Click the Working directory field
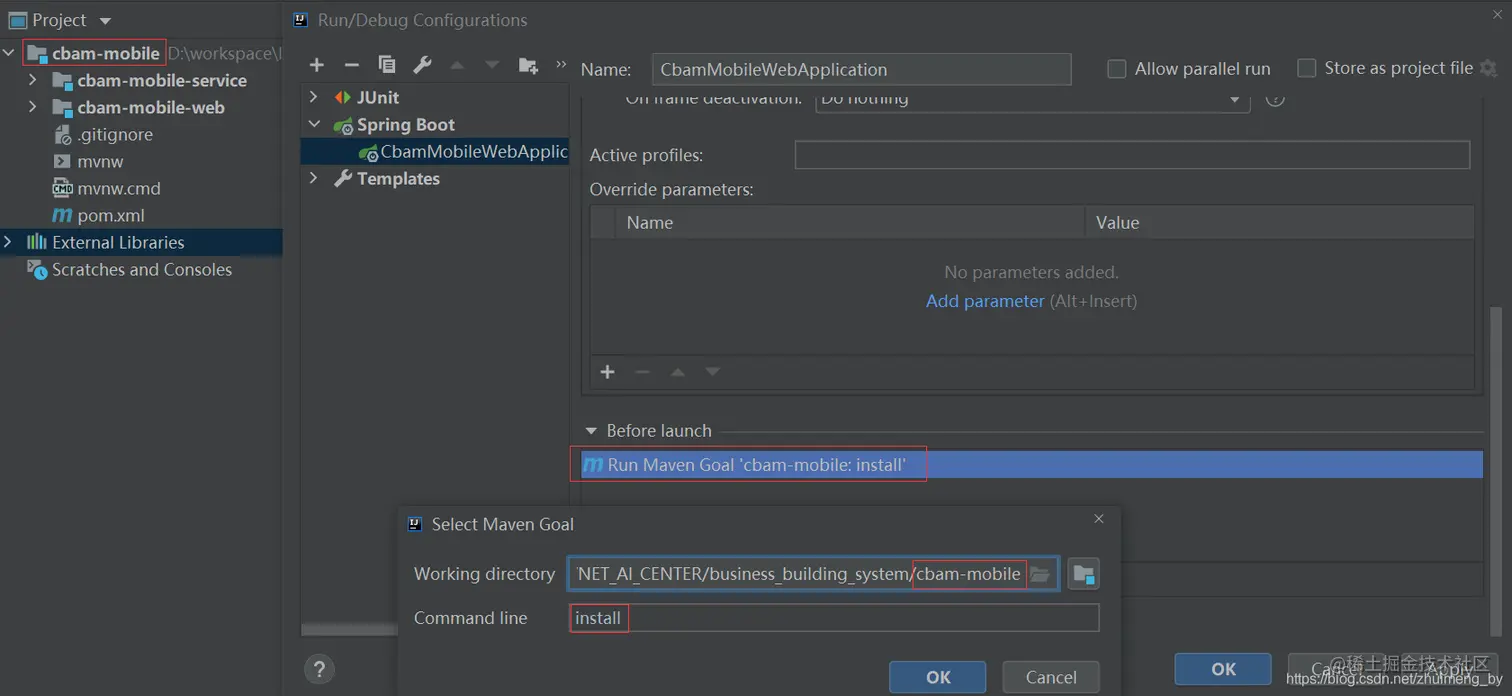 click(813, 574)
